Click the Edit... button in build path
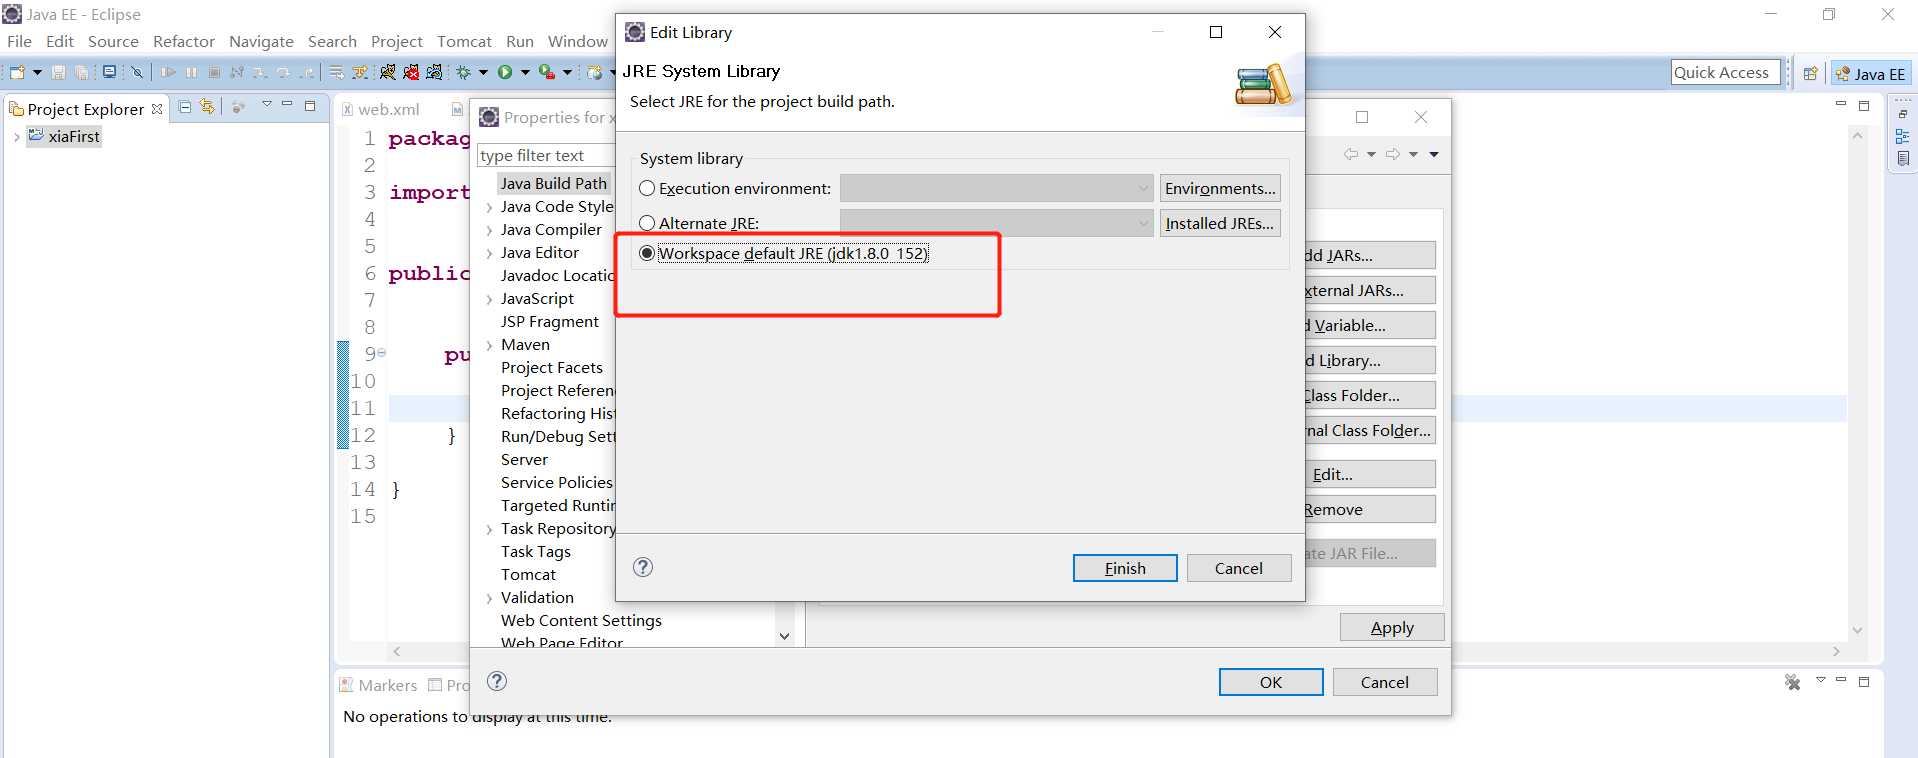 pyautogui.click(x=1370, y=474)
